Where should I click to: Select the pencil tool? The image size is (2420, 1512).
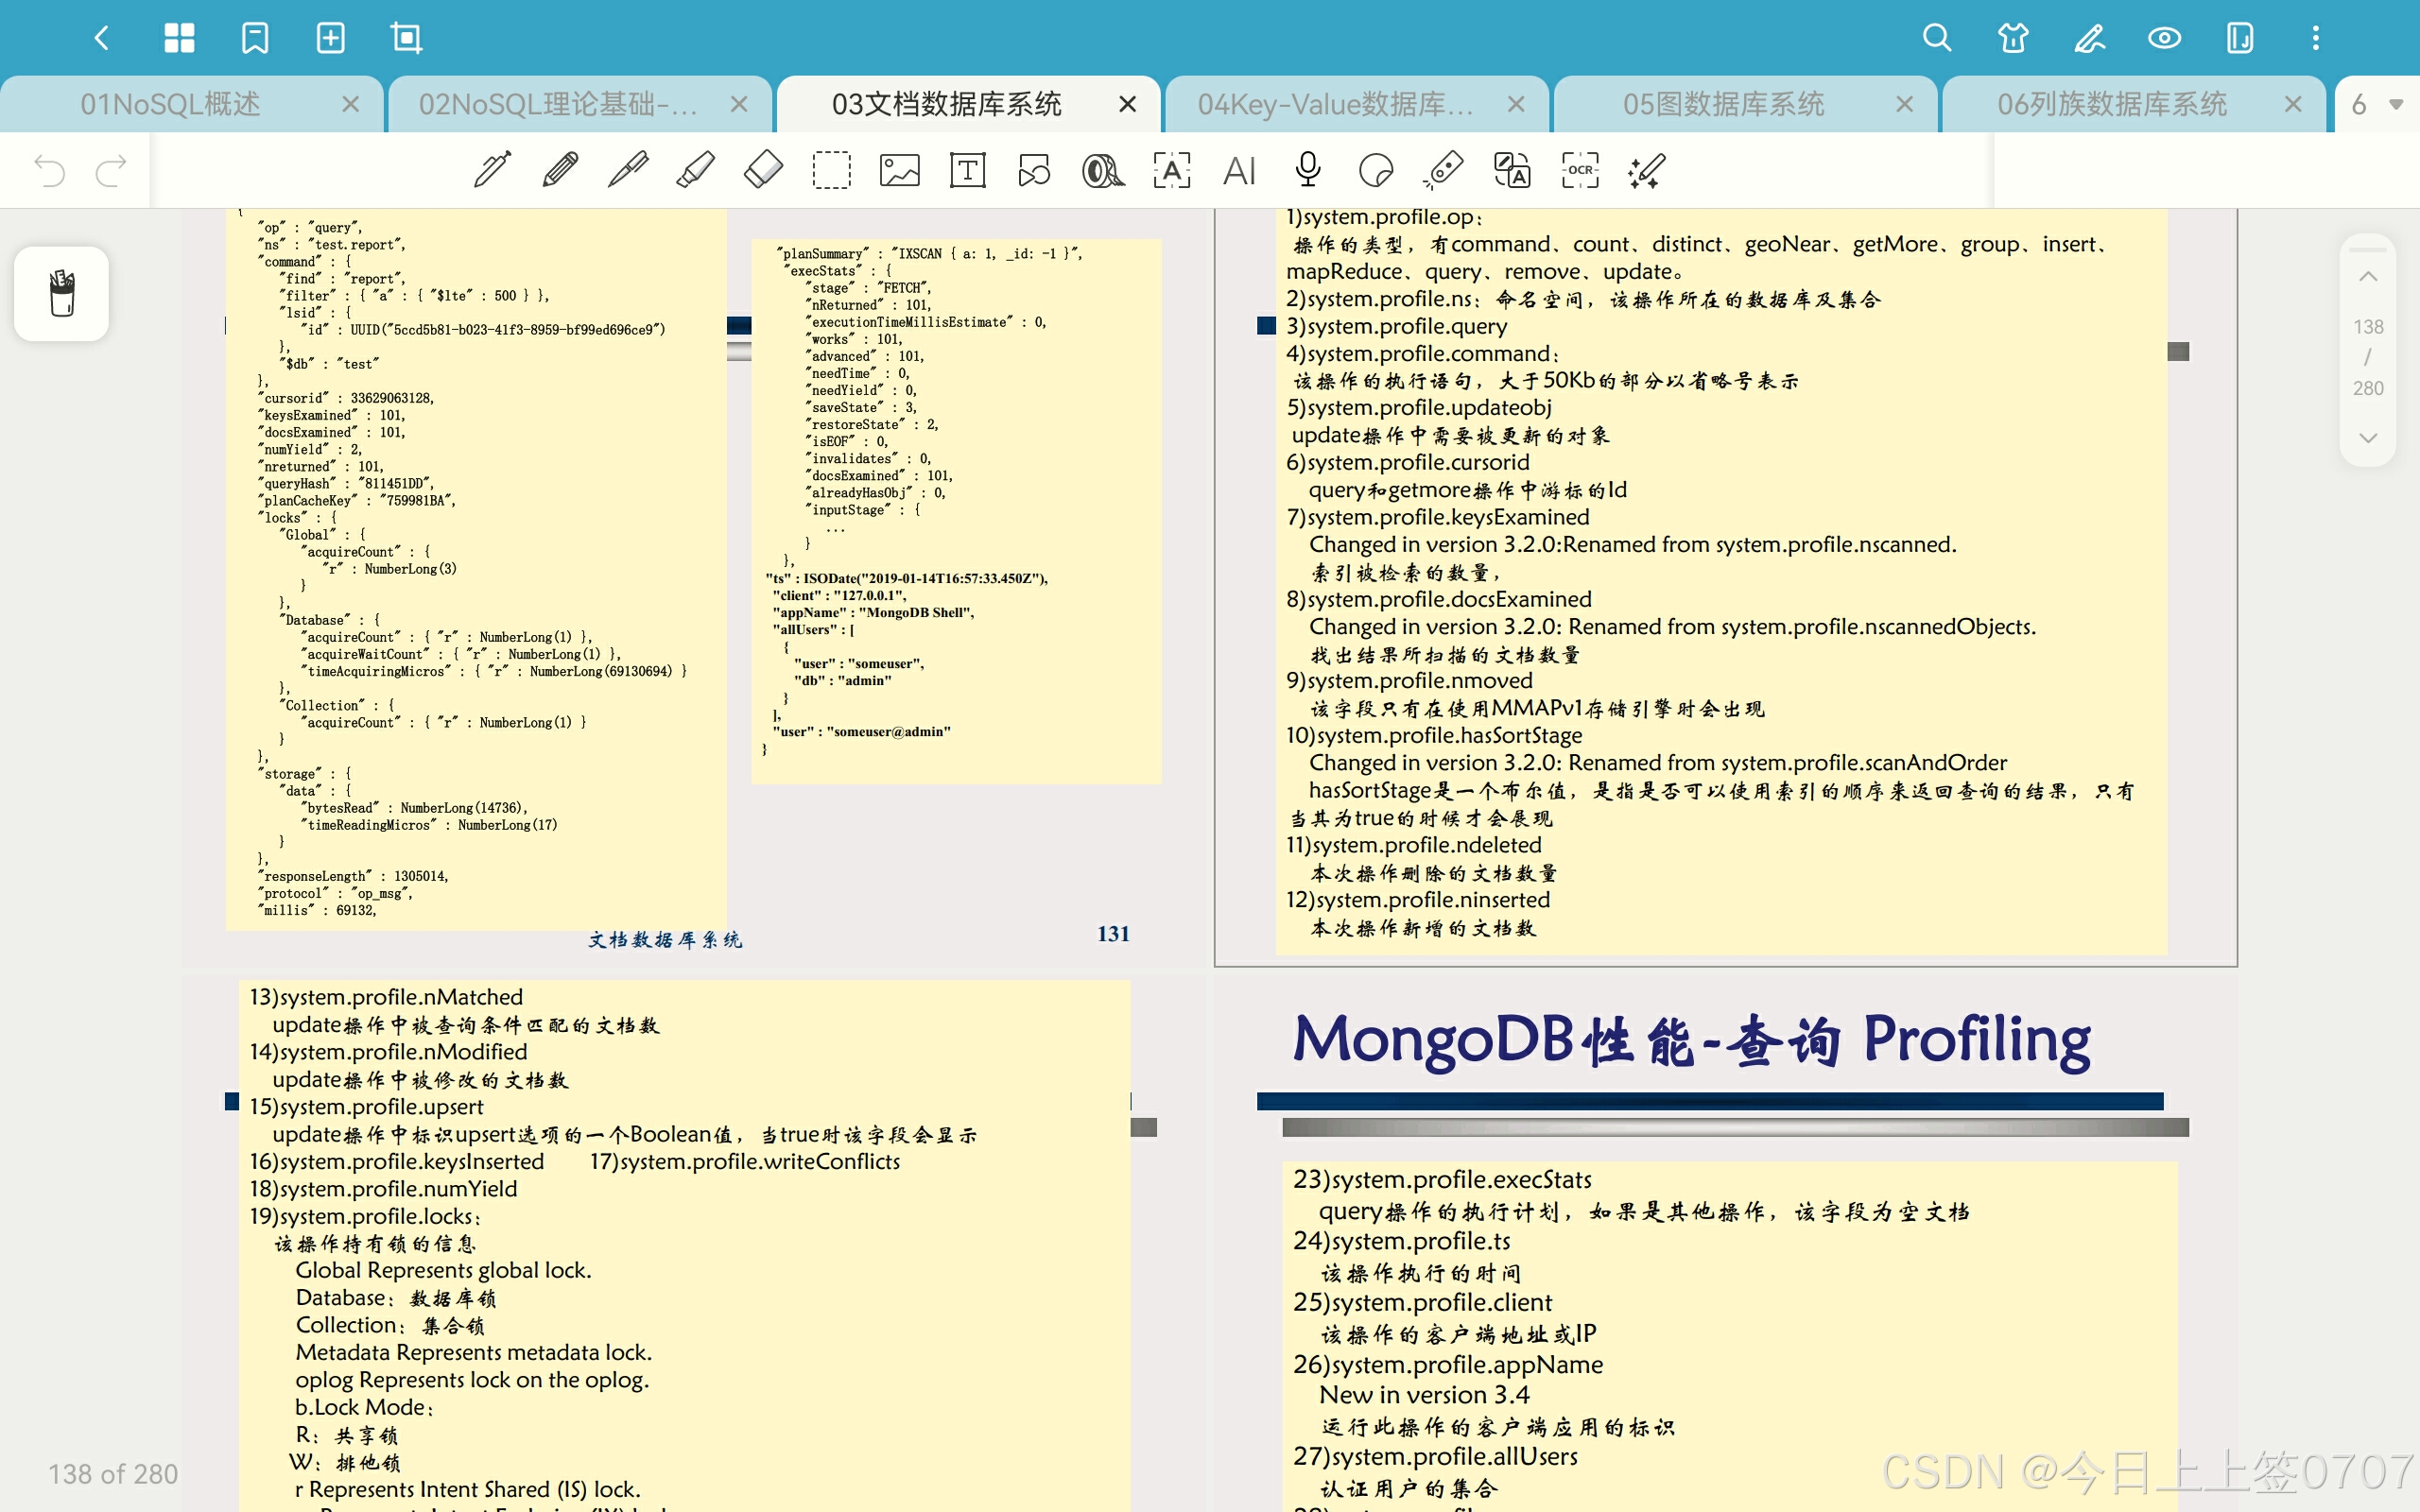(x=560, y=170)
